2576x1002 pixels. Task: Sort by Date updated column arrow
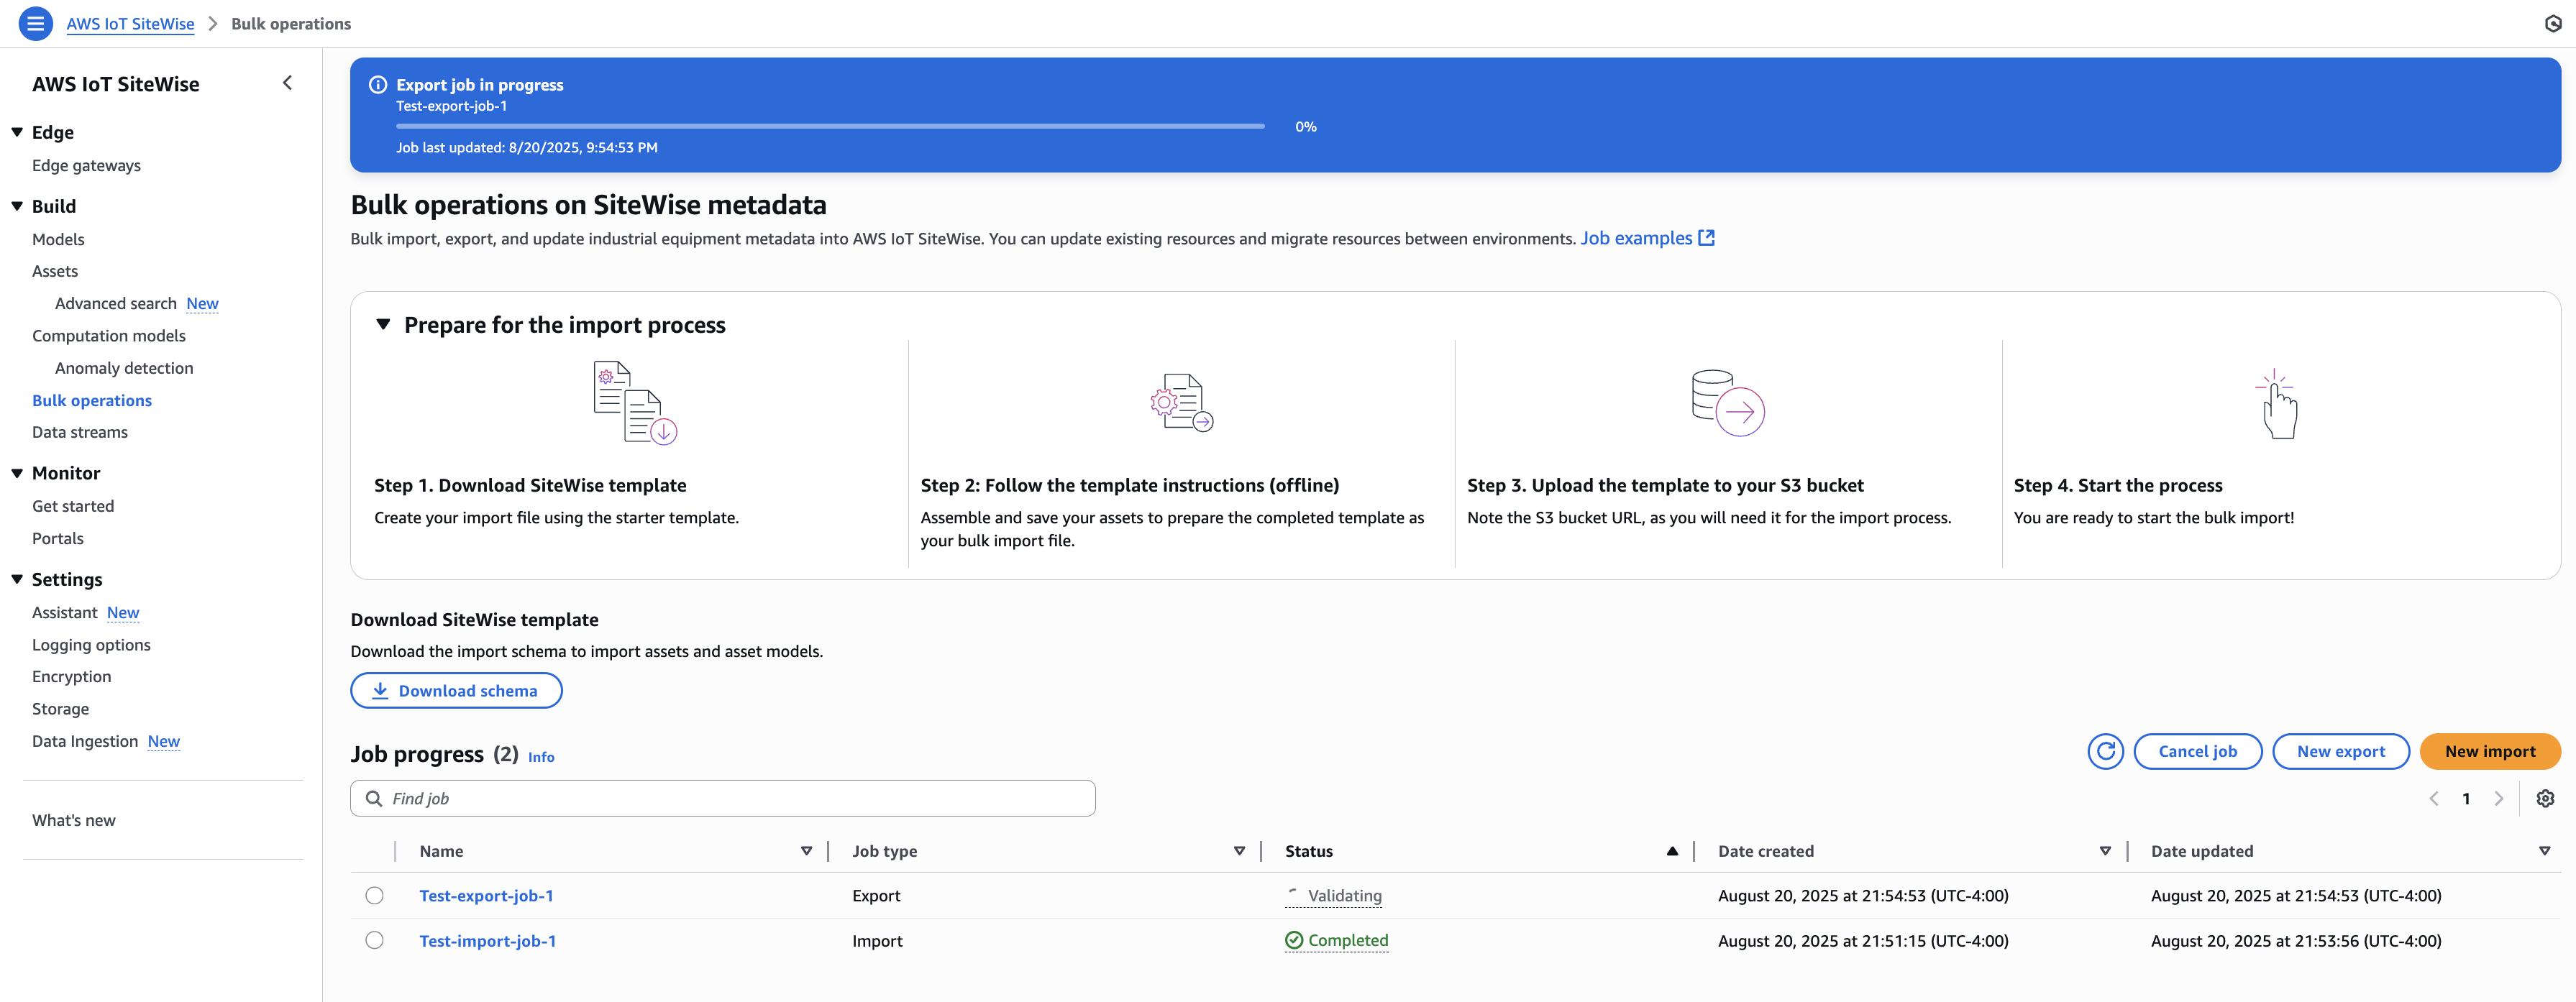click(x=2544, y=851)
